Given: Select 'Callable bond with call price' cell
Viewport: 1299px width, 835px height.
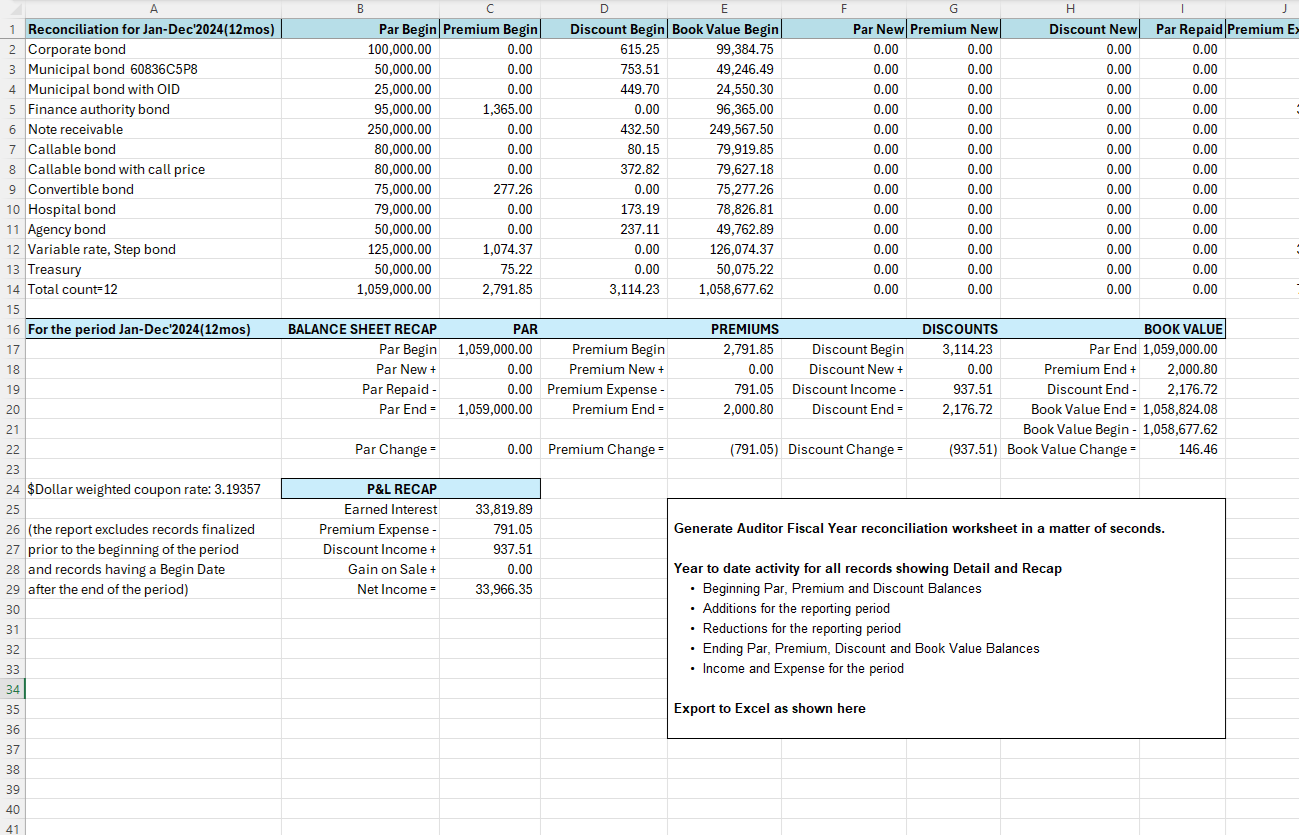Looking at the screenshot, I should (153, 169).
